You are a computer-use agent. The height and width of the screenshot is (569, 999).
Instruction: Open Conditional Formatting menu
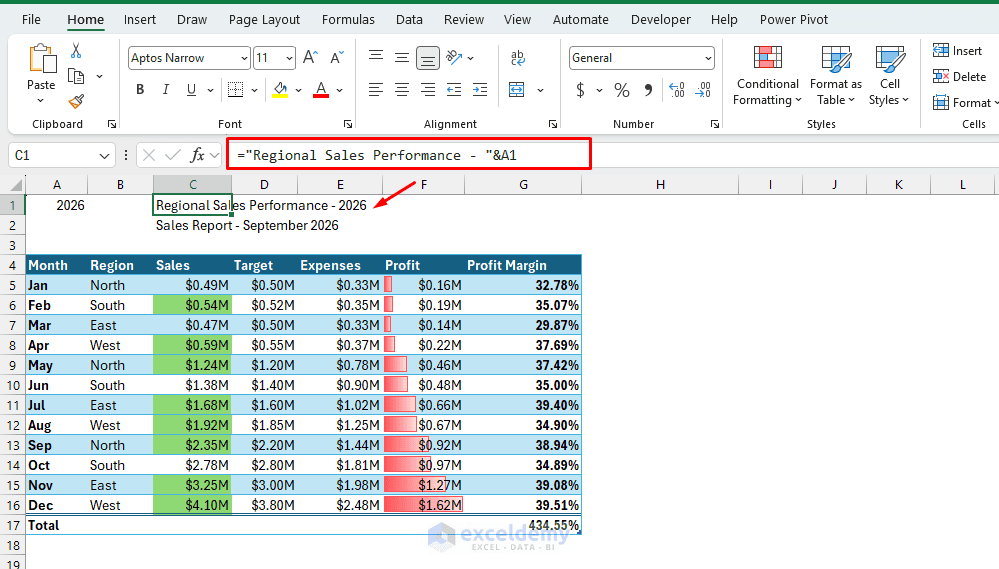coord(767,75)
